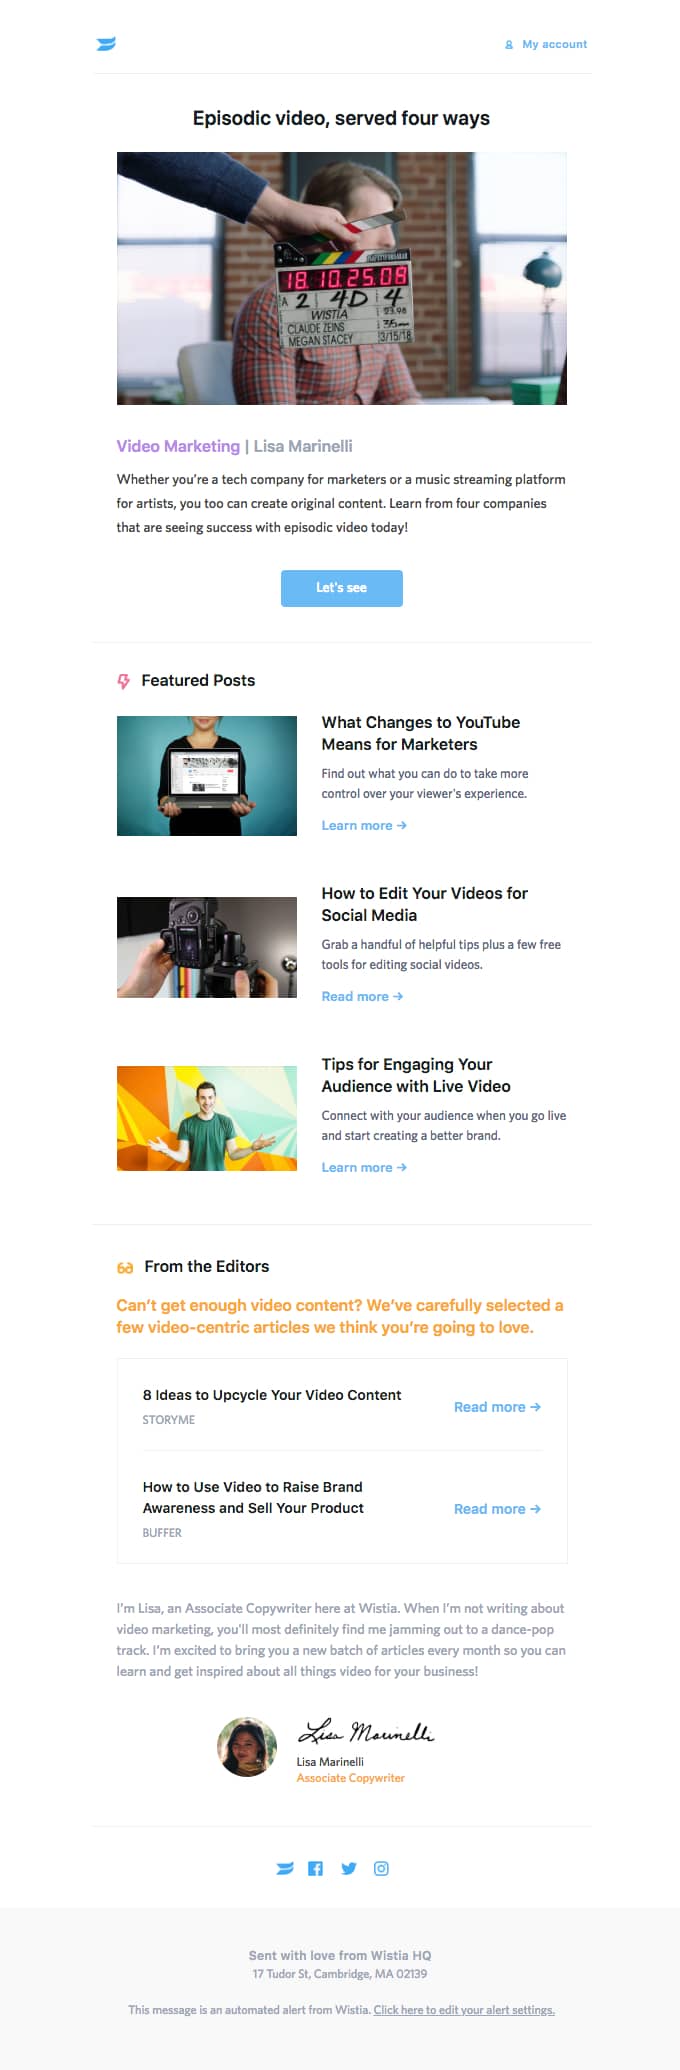Click the Wistia logo in header

tap(106, 44)
